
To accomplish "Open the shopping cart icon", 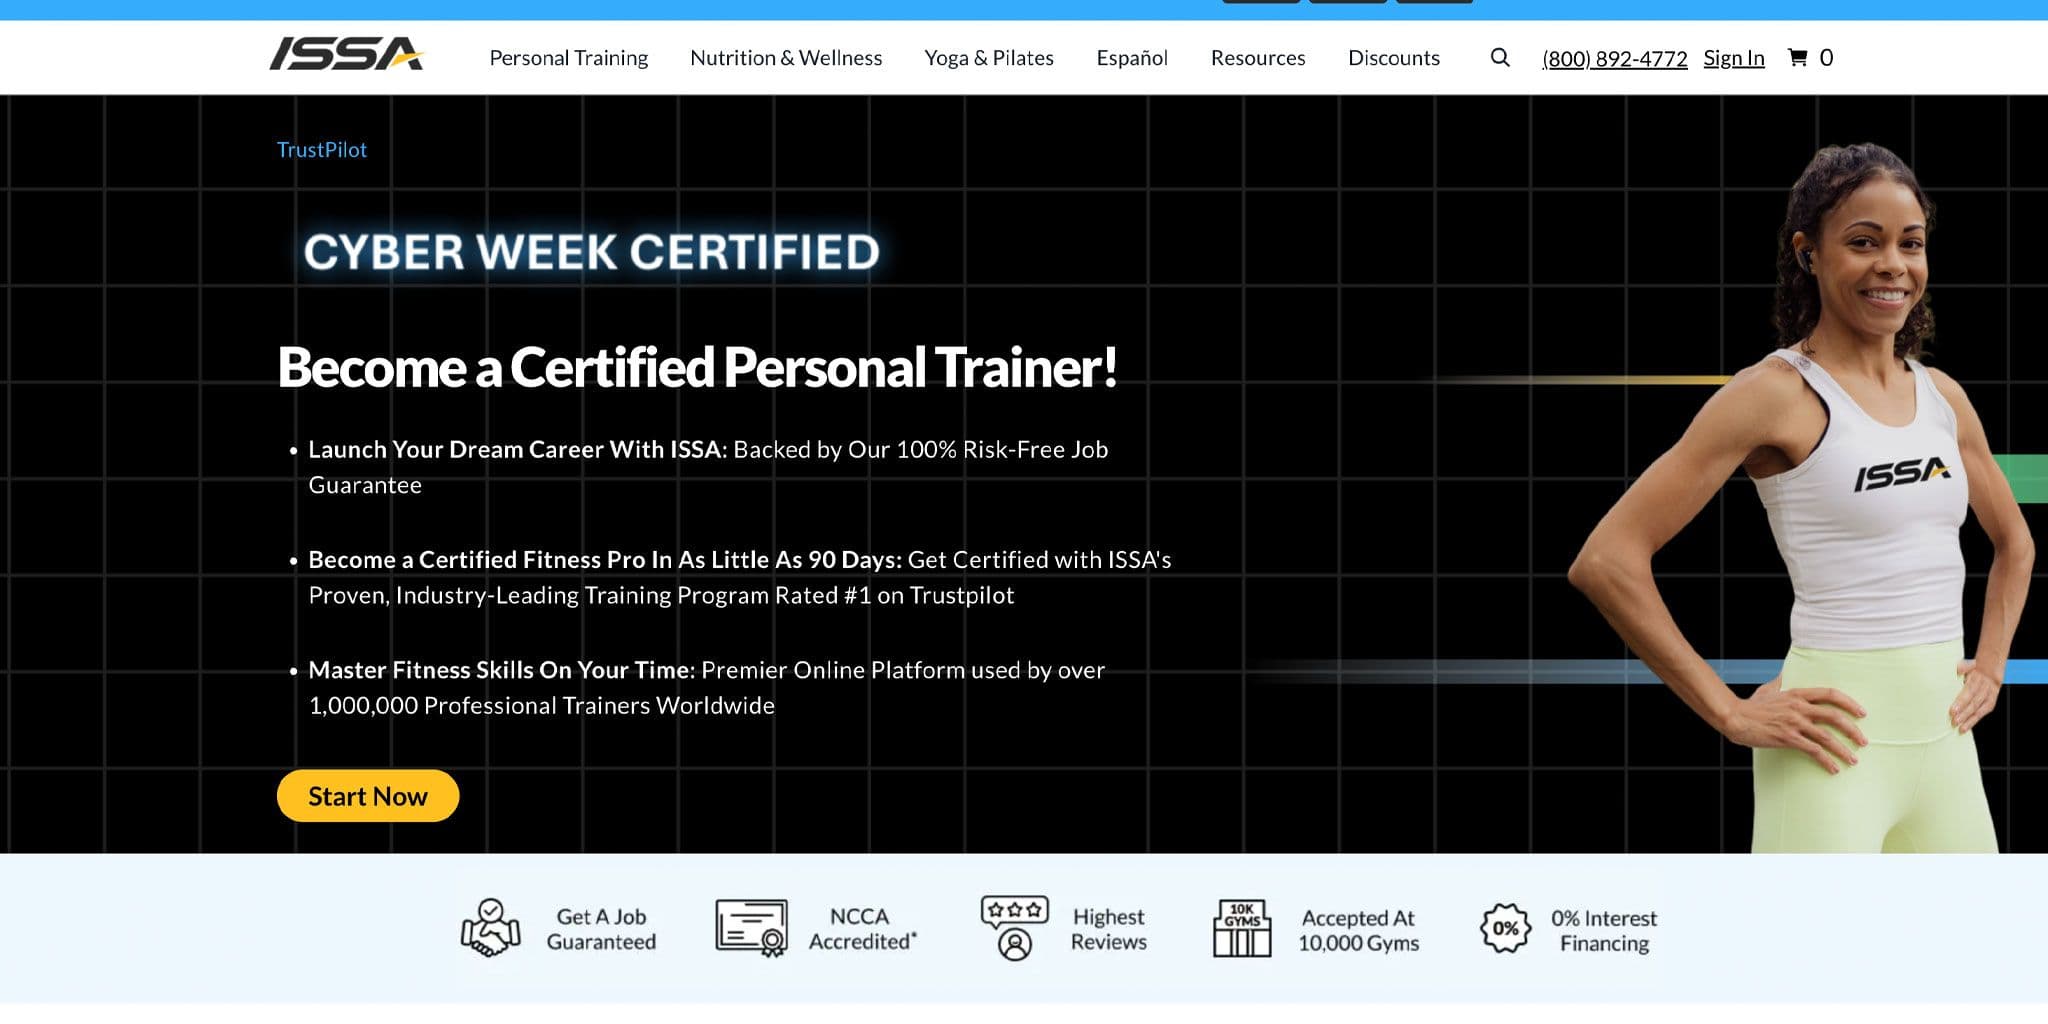I will click(1797, 58).
